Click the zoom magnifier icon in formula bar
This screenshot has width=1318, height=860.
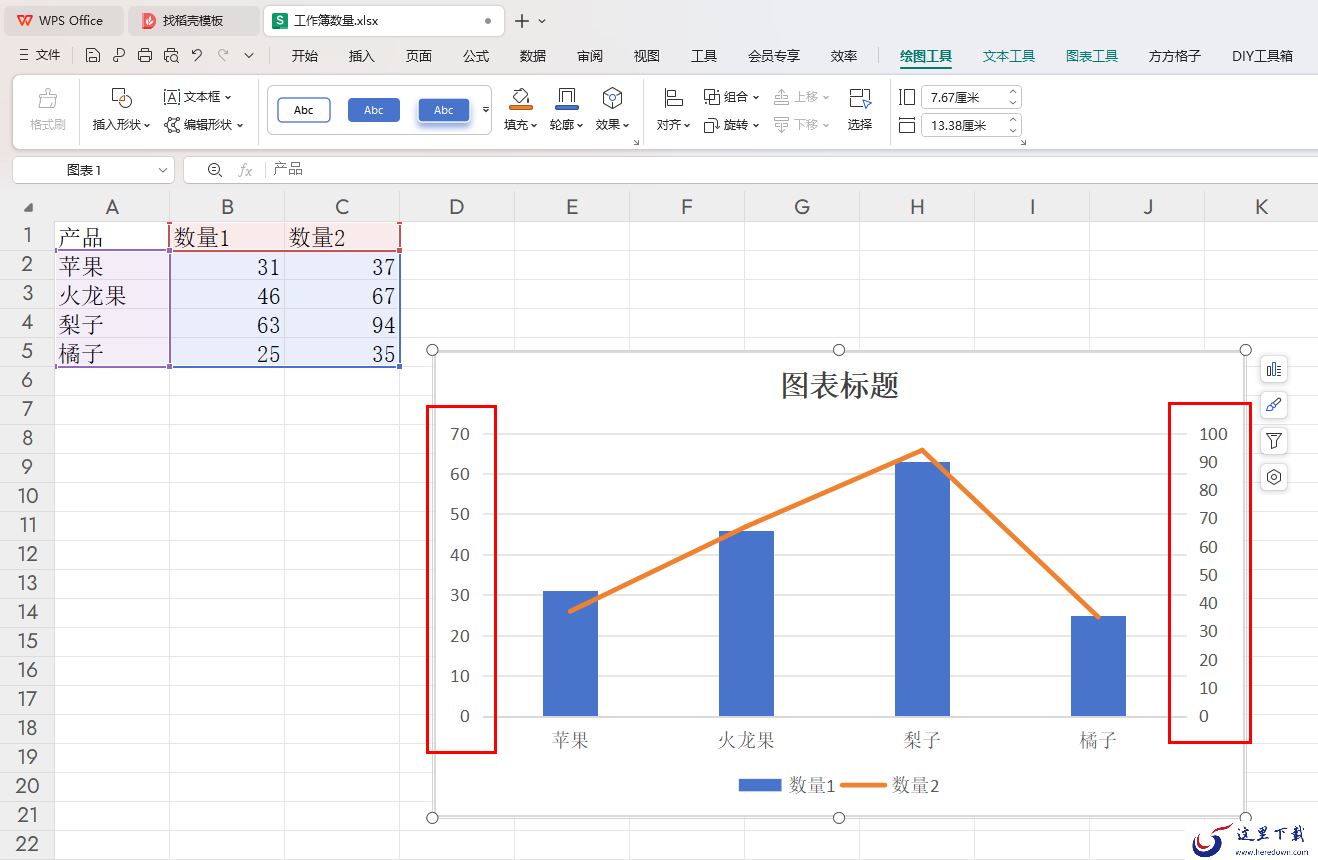click(215, 170)
